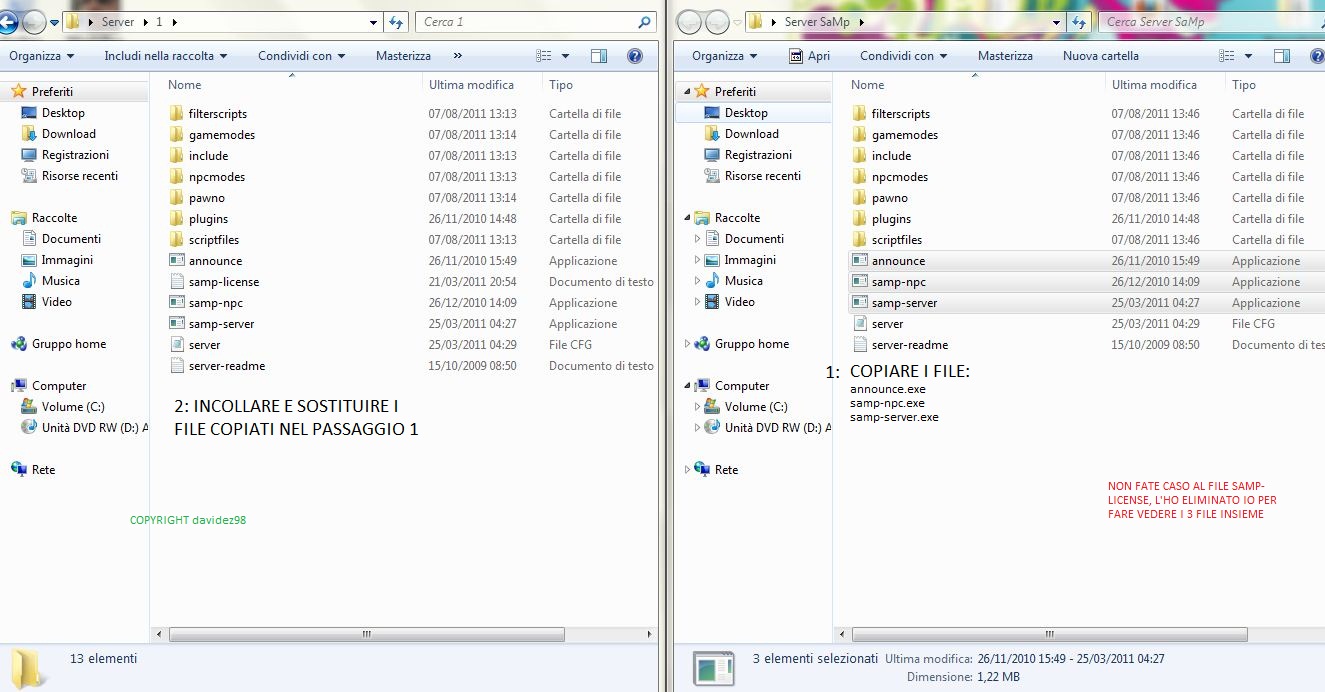The width and height of the screenshot is (1325, 692).
Task: Select samp-license file in left window
Action: [224, 282]
